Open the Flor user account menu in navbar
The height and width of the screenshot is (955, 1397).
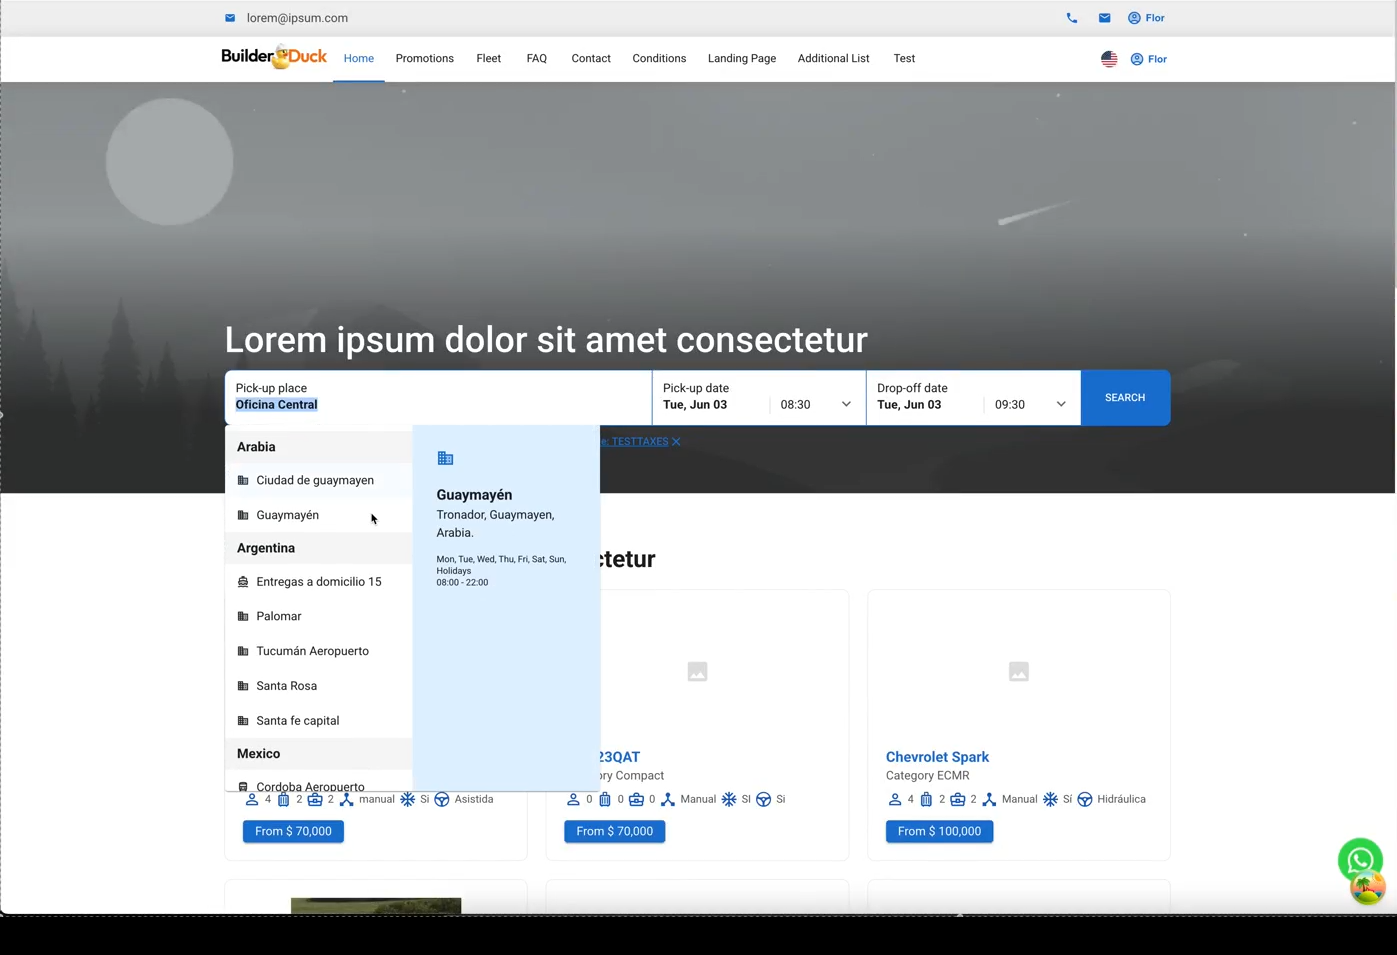1149,59
